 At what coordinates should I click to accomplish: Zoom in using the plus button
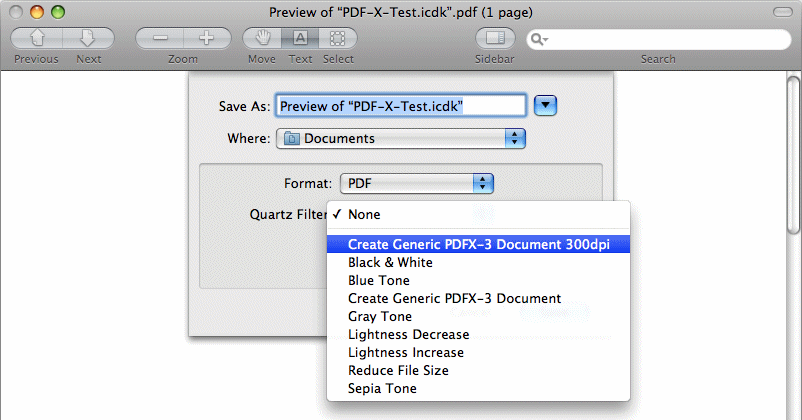point(207,38)
